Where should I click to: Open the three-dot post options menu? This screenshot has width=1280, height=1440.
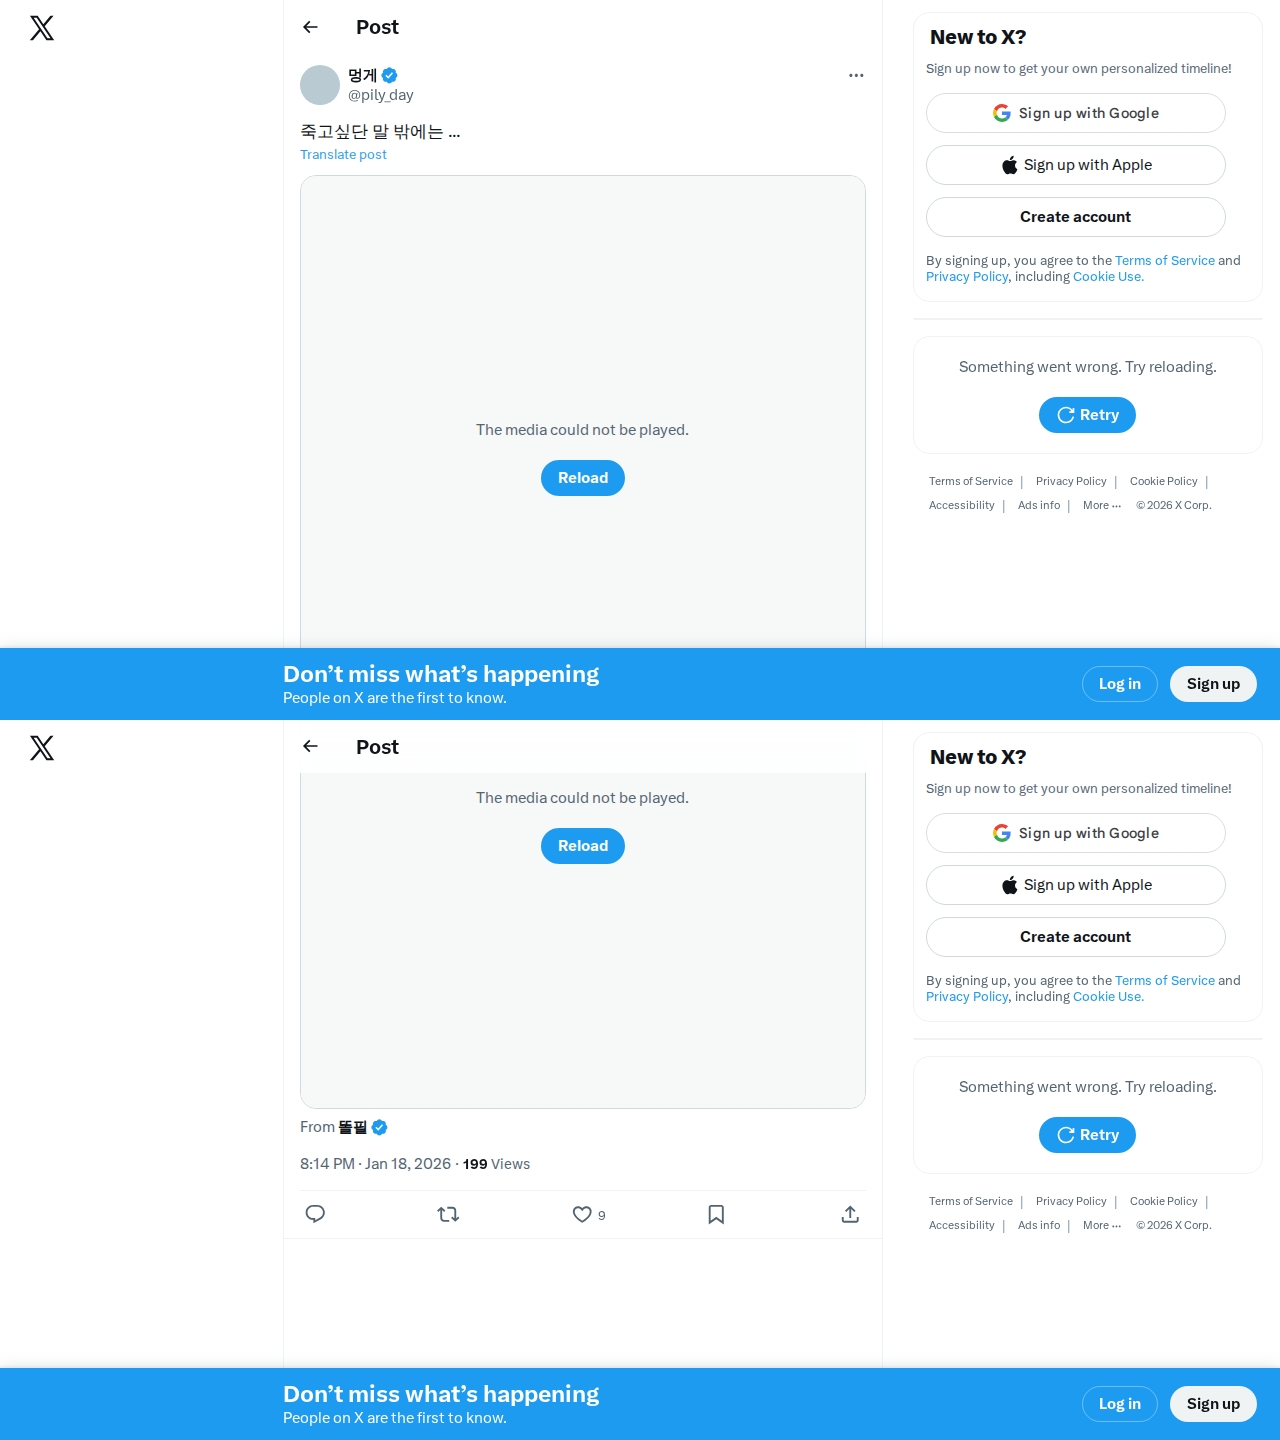[856, 75]
